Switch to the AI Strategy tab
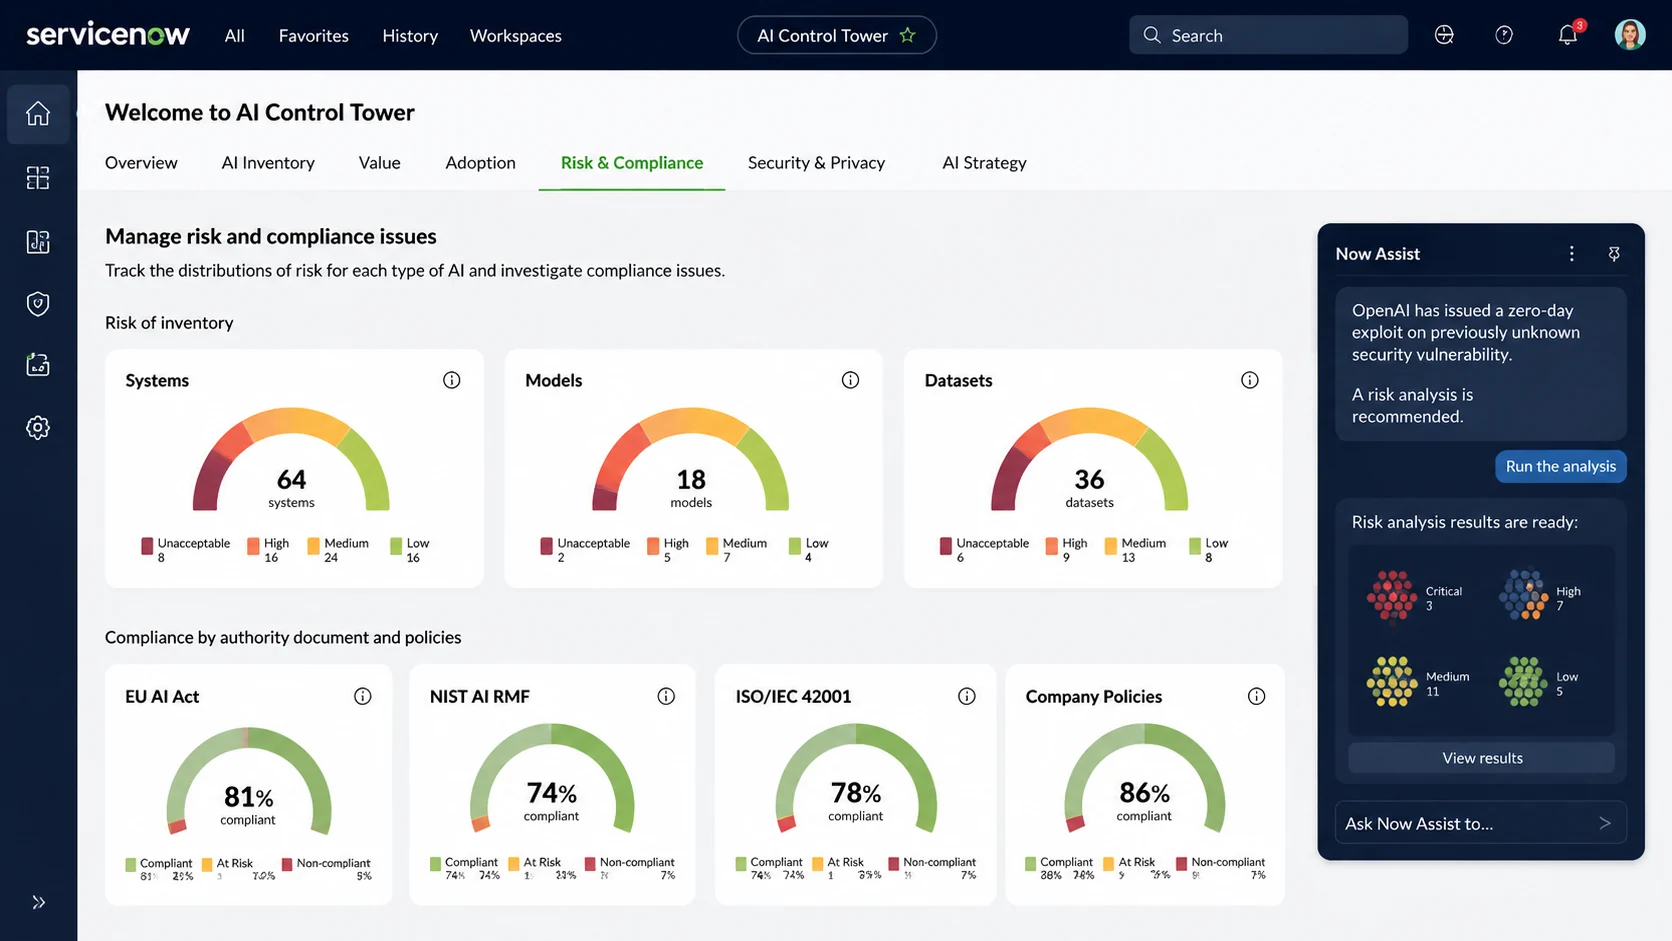Screen dimensions: 1672x941 (x=984, y=162)
